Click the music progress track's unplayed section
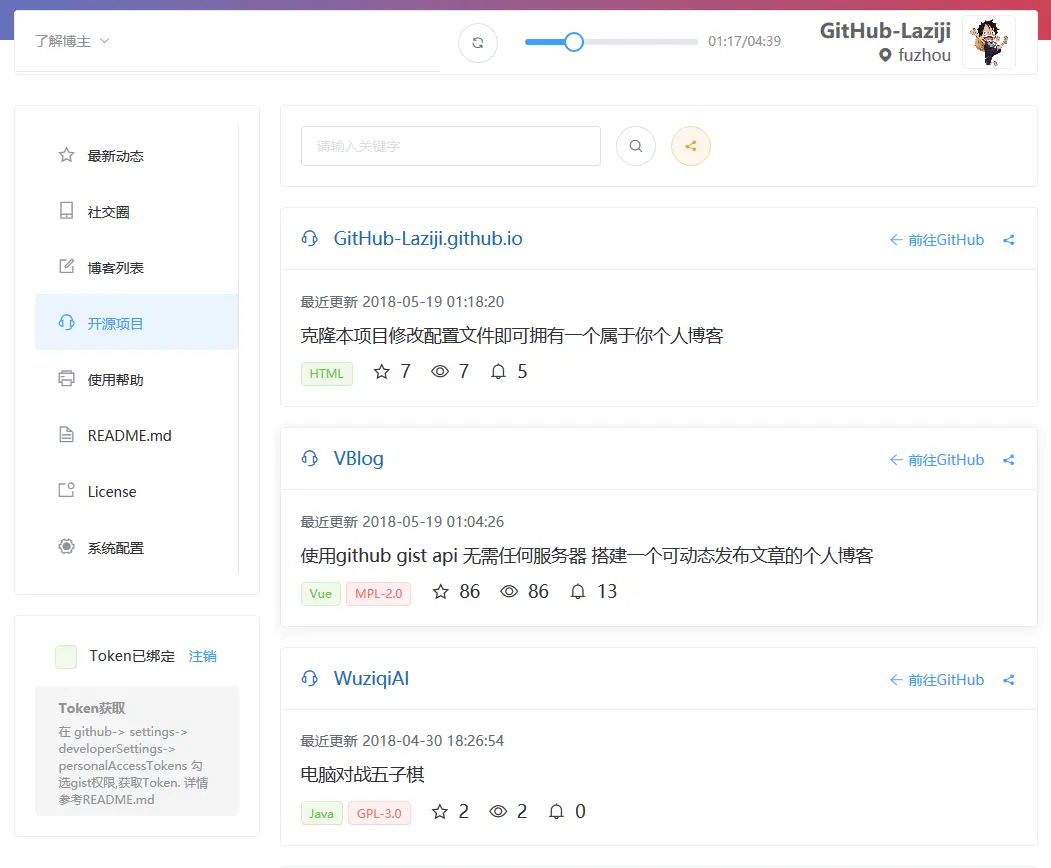1051x868 pixels. 640,42
